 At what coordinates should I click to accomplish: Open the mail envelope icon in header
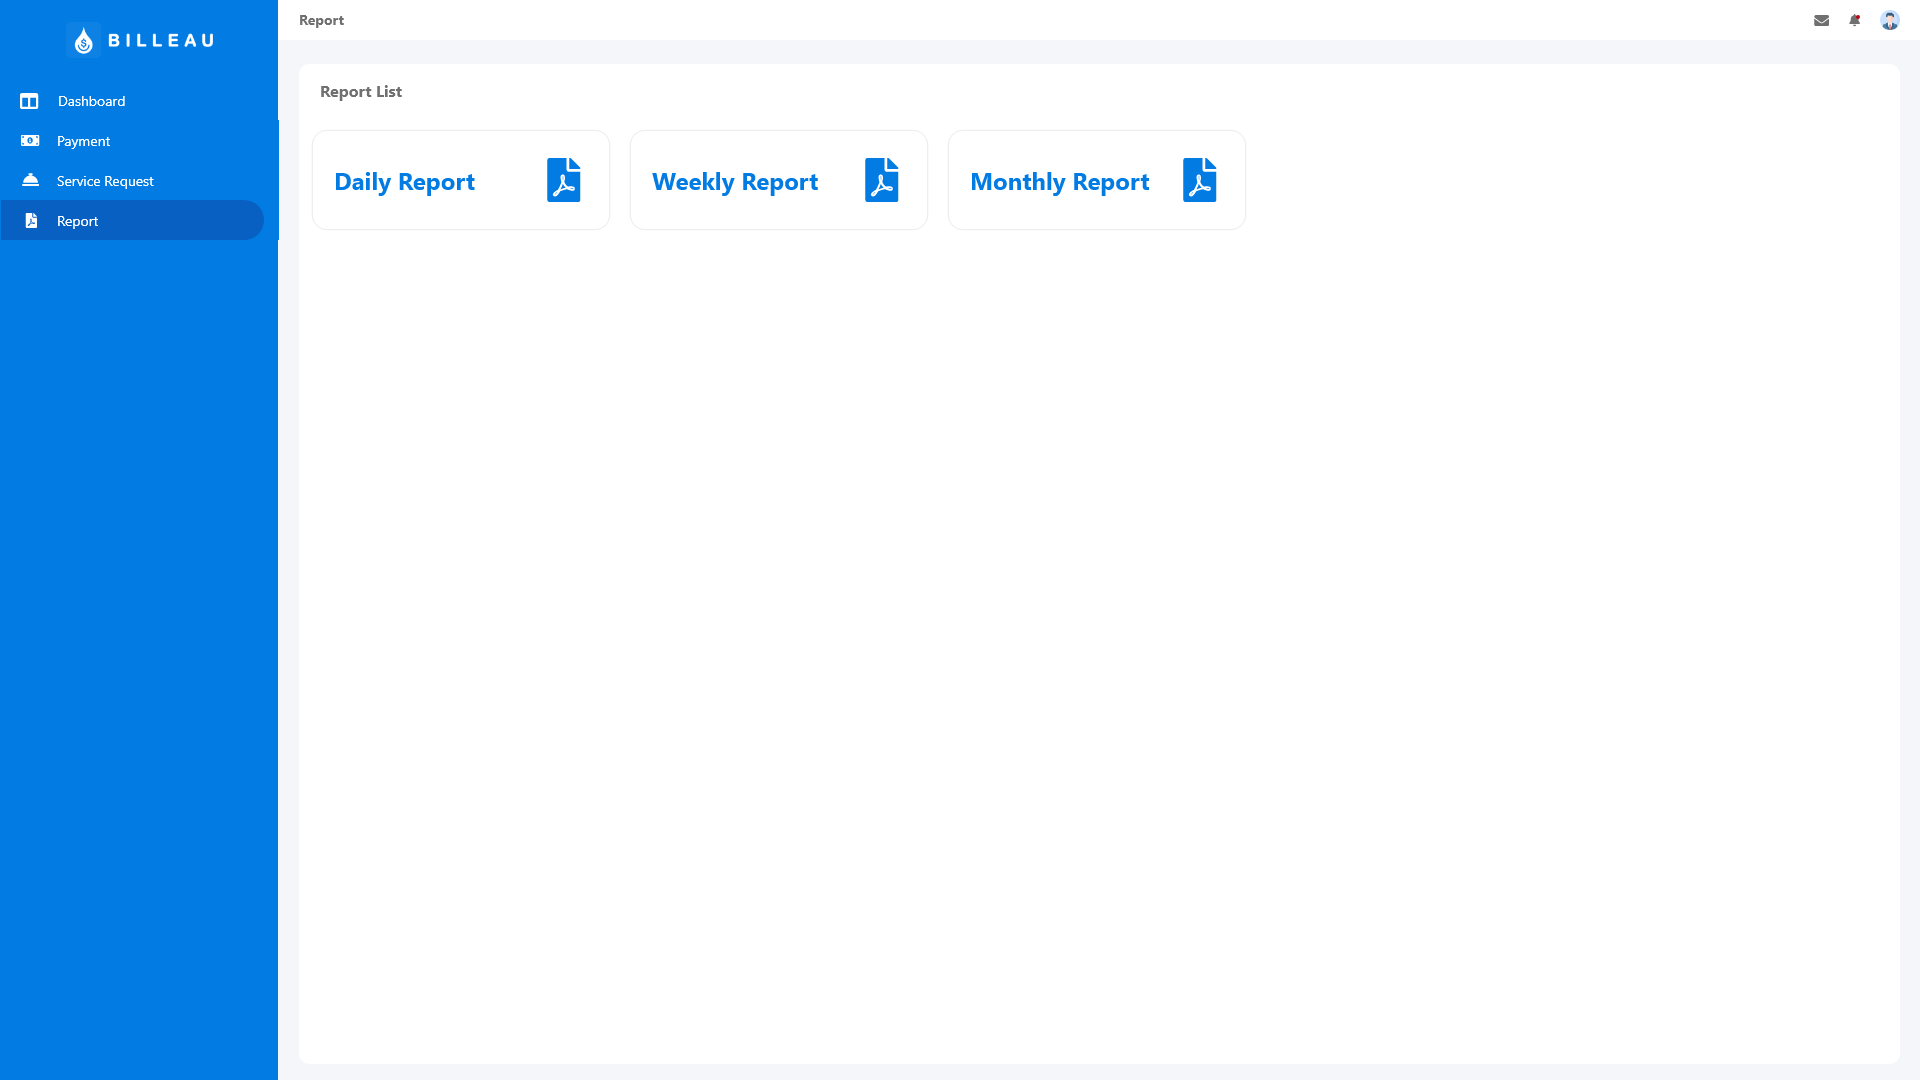tap(1821, 20)
